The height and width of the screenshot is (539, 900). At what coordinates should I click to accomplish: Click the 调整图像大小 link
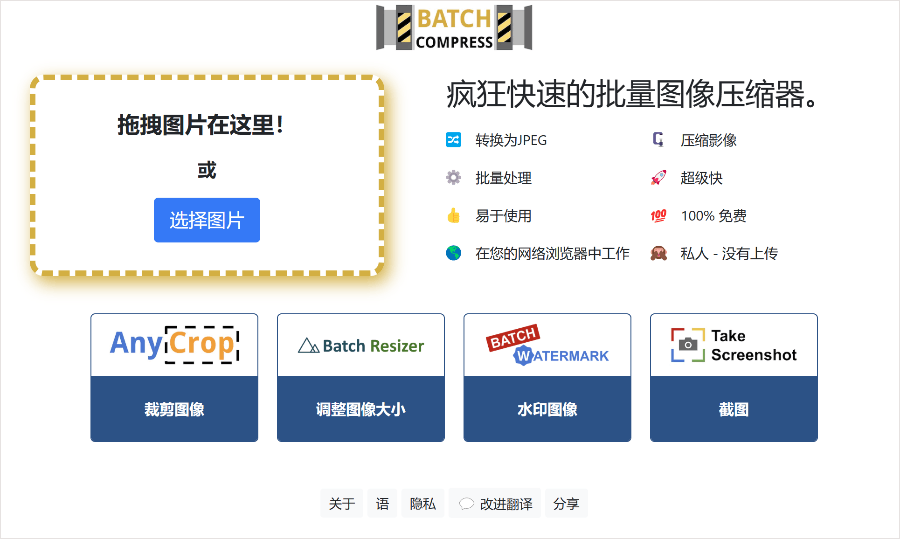(x=360, y=409)
